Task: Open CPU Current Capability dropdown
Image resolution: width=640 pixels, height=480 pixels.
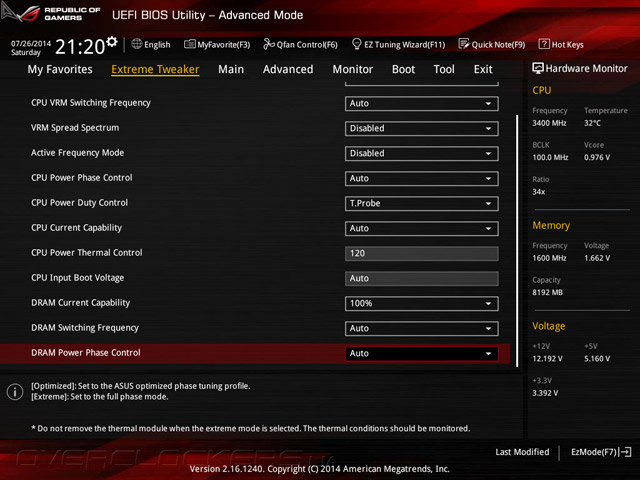Action: pos(422,229)
